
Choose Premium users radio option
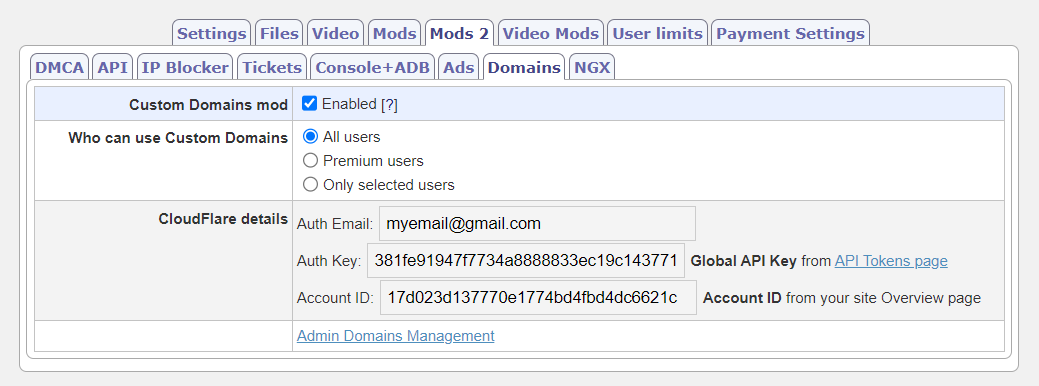310,160
